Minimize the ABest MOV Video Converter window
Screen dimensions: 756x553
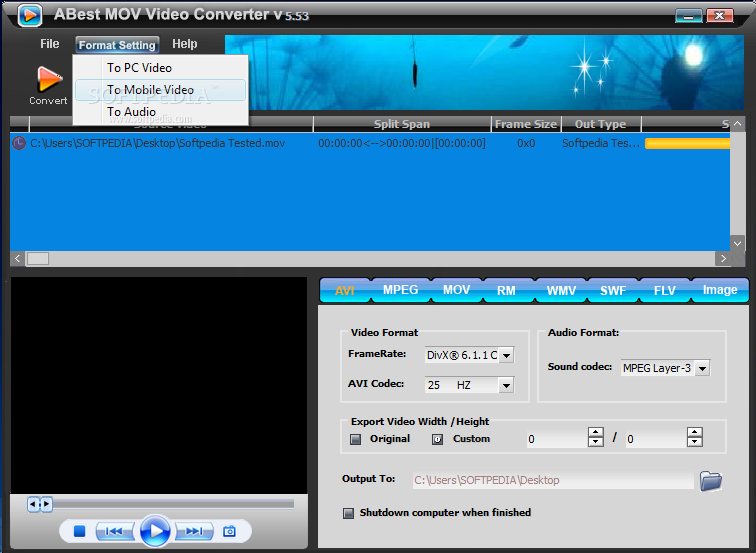[688, 16]
